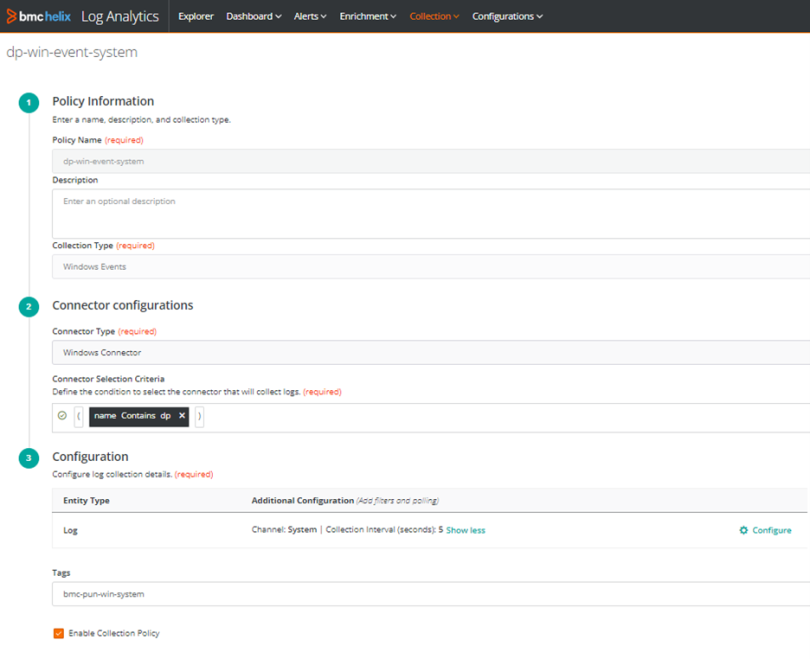Click step 2 Connector configurations circle
The height and width of the screenshot is (659, 810).
tap(29, 306)
